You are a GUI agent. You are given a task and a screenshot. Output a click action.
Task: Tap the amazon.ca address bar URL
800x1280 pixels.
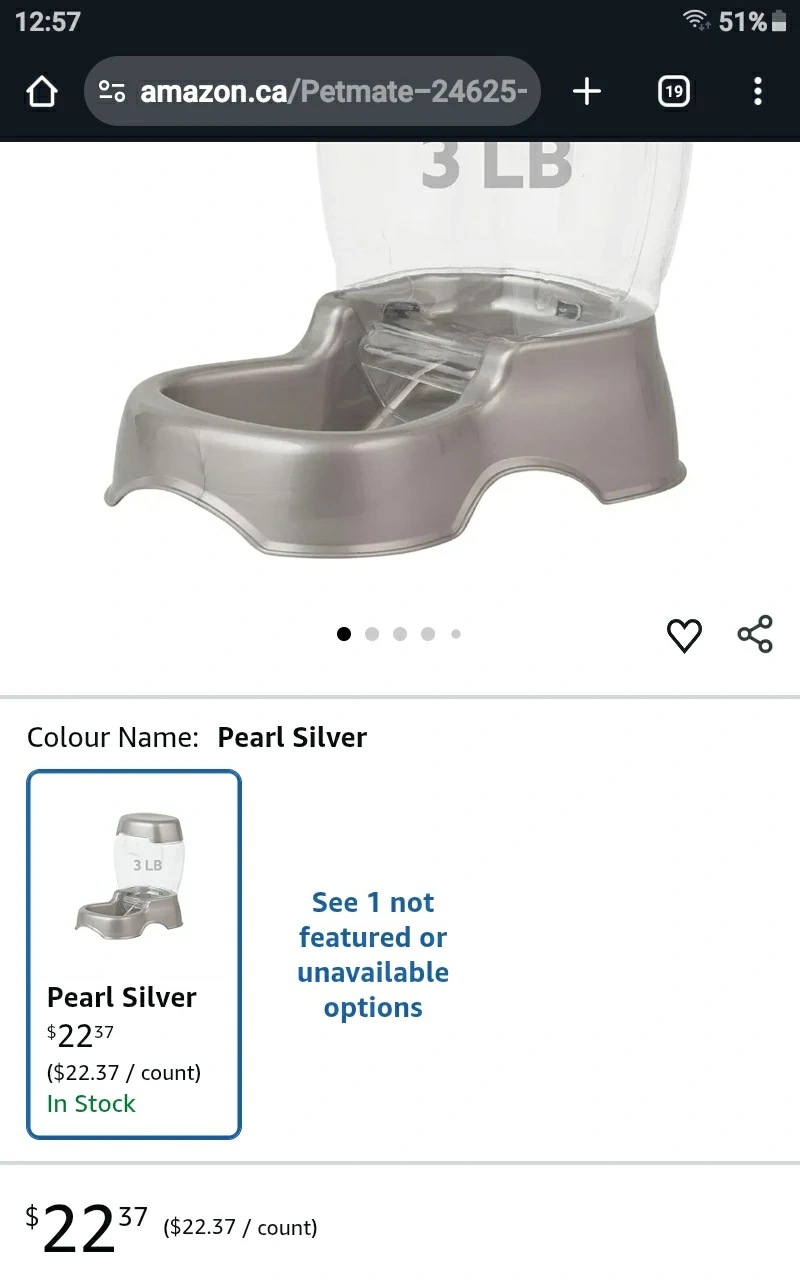tap(334, 92)
